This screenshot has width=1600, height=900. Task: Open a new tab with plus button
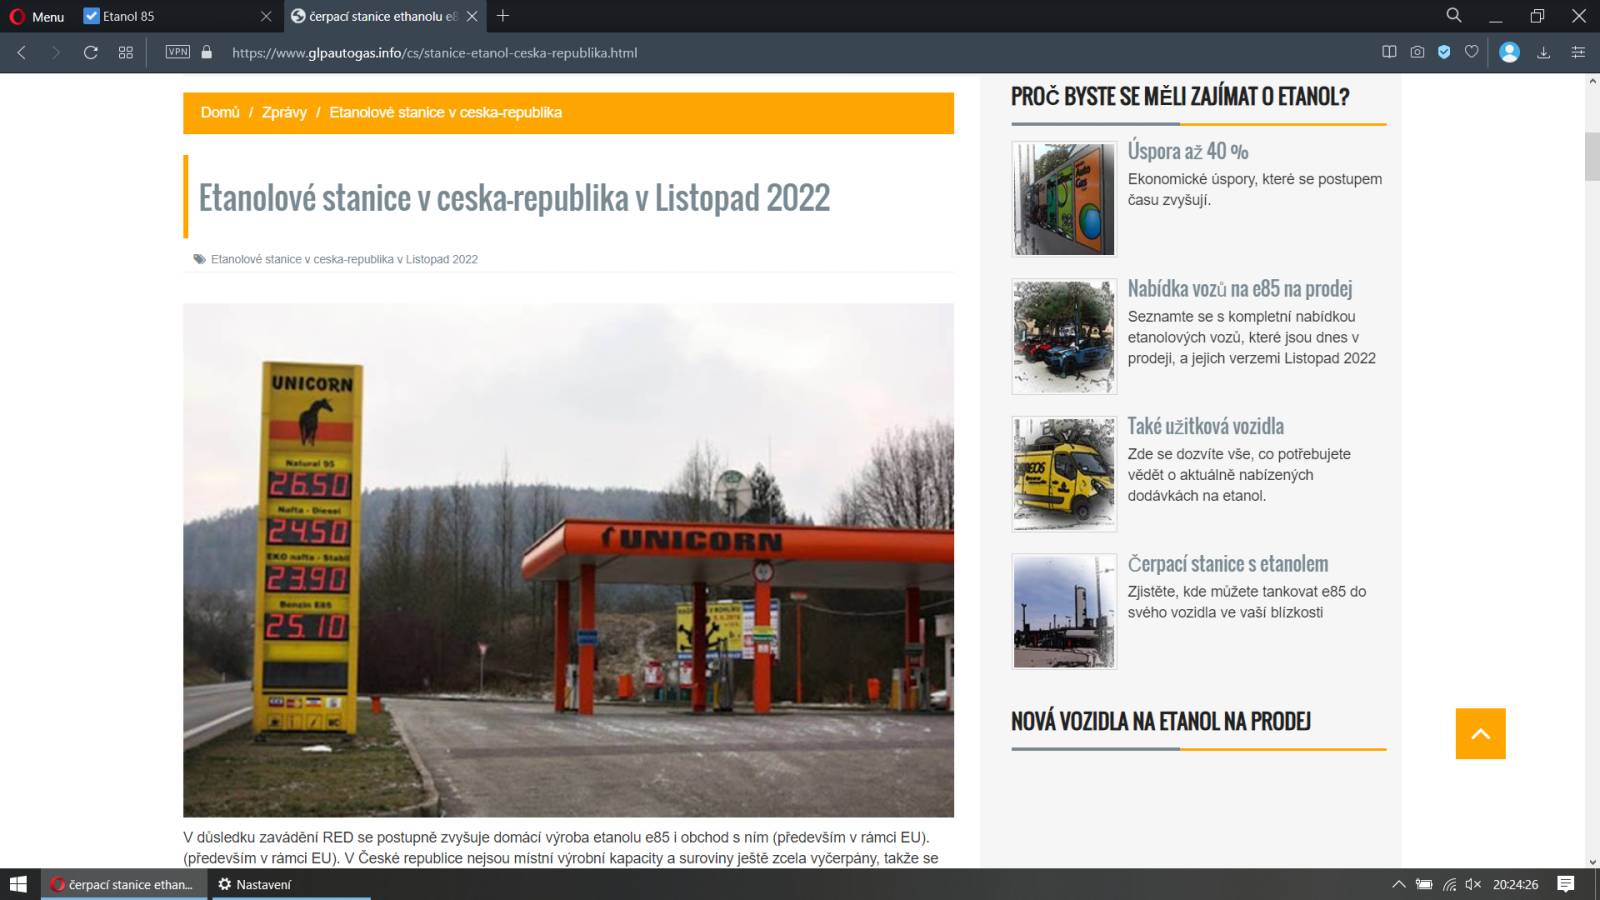503,16
